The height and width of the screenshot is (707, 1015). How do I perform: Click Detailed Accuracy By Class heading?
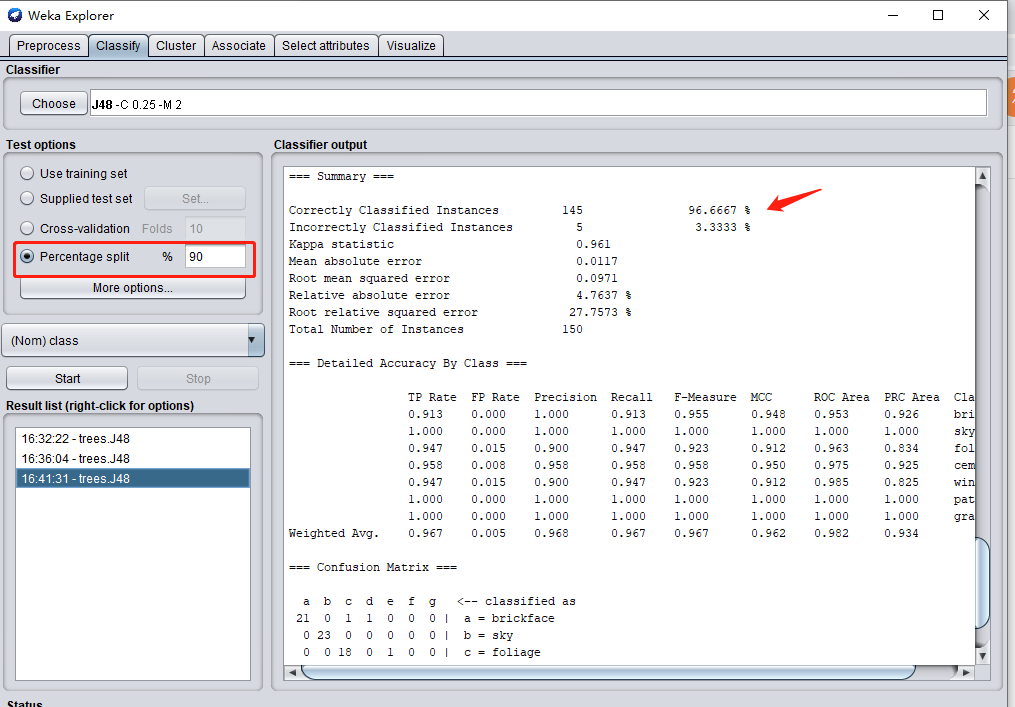click(408, 363)
